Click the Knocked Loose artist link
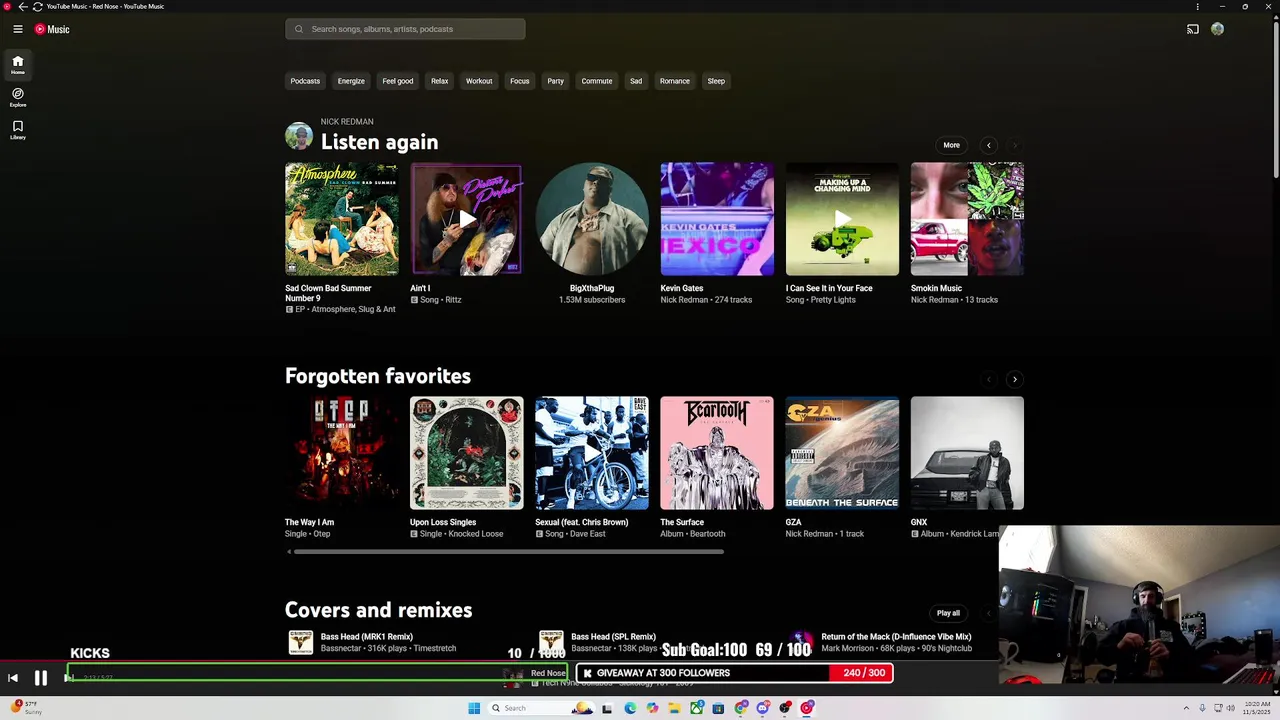Image resolution: width=1280 pixels, height=720 pixels. pos(475,534)
